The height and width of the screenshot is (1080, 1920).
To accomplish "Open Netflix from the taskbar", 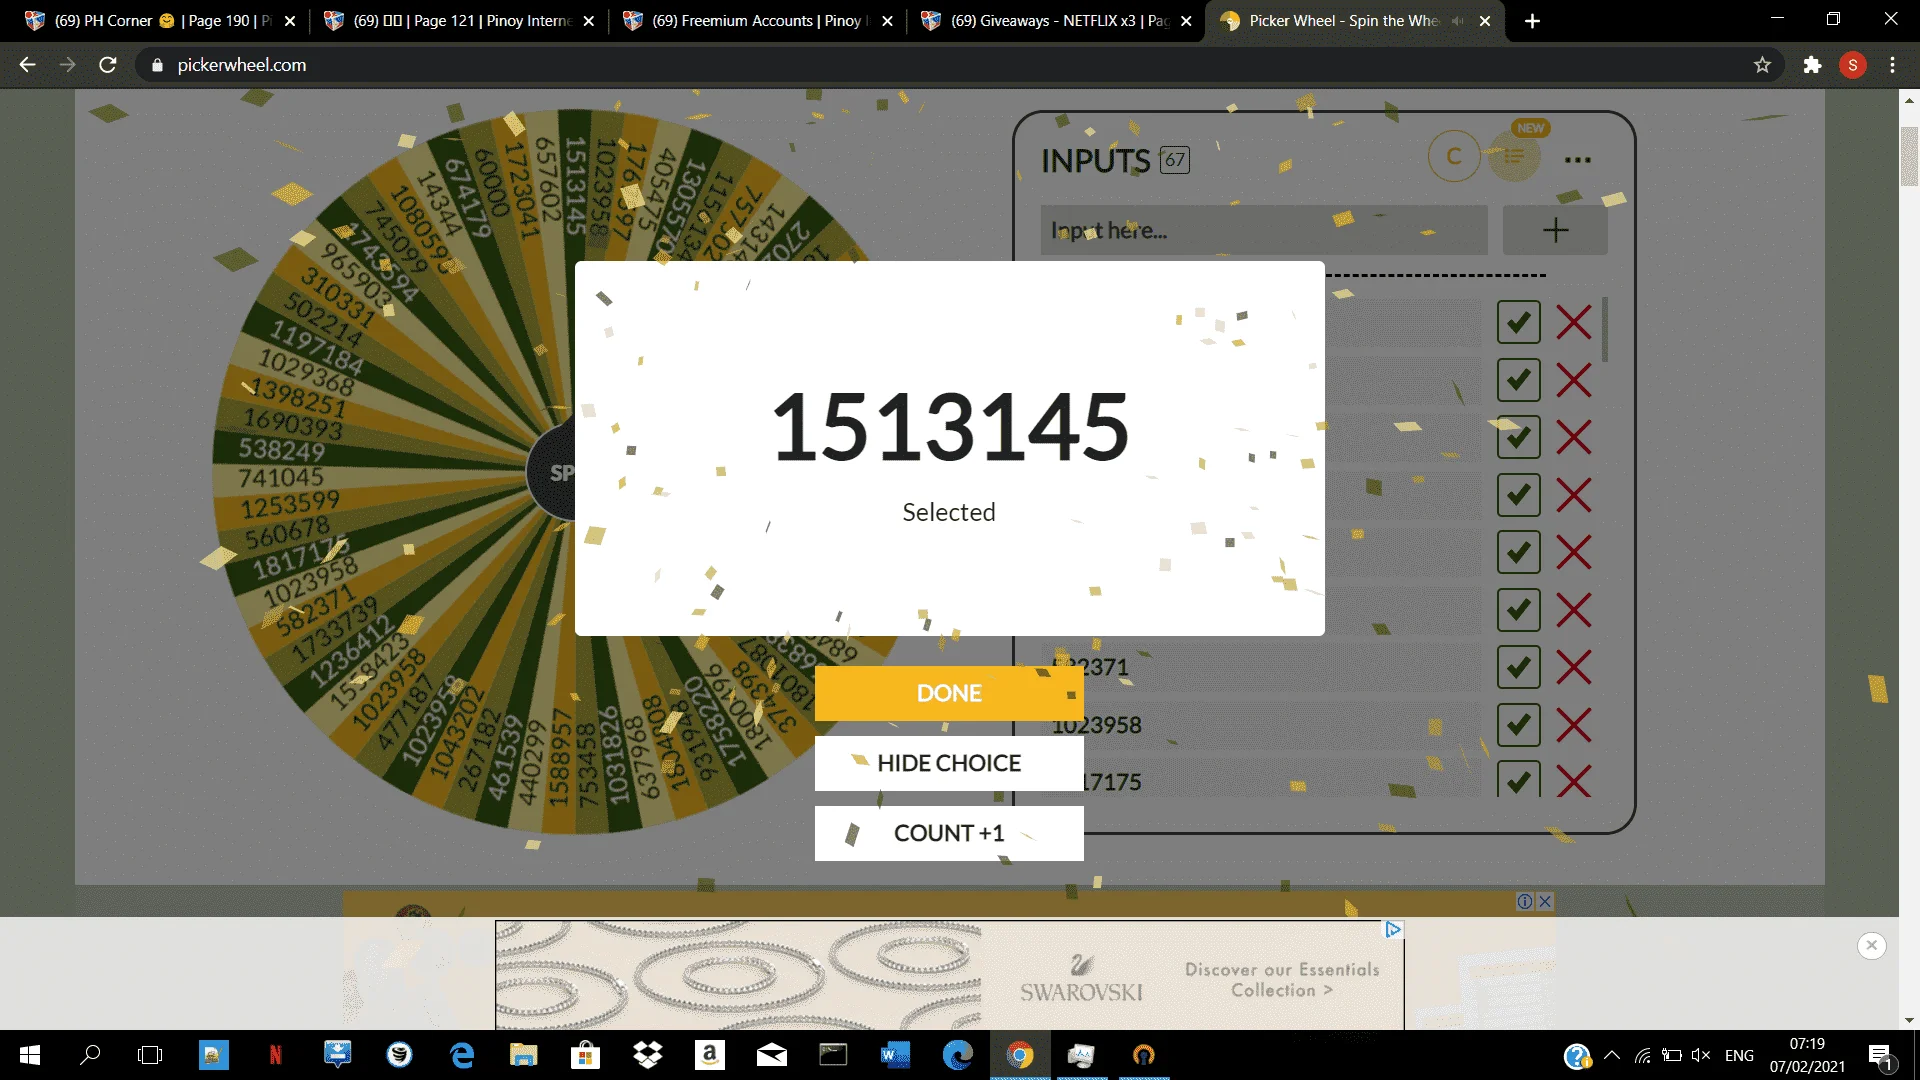I will (275, 1055).
